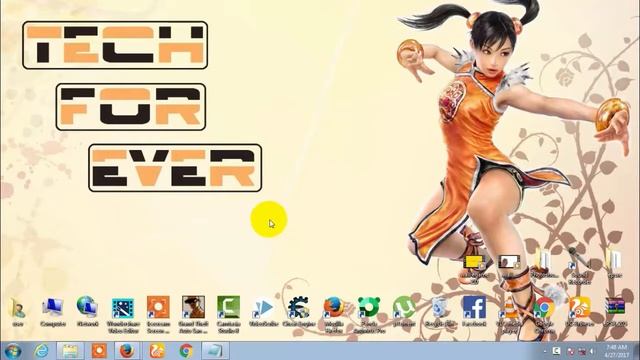Select the white video file thumbnail
This screenshot has height=360, width=640.
click(509, 266)
